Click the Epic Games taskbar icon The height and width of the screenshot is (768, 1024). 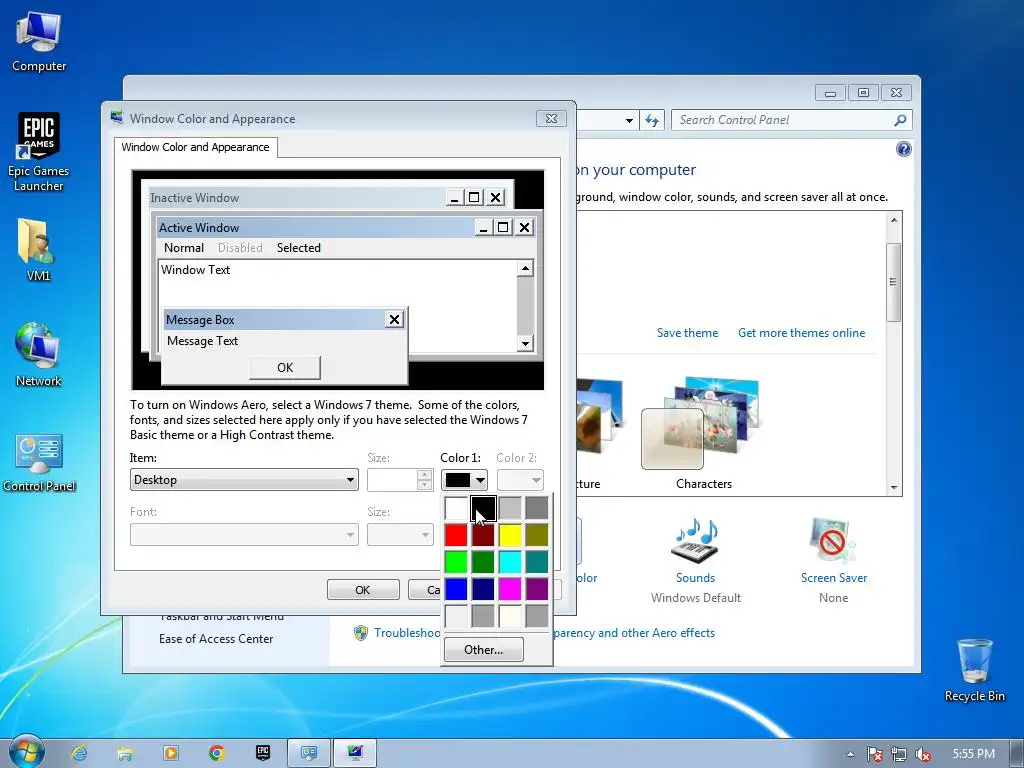263,753
